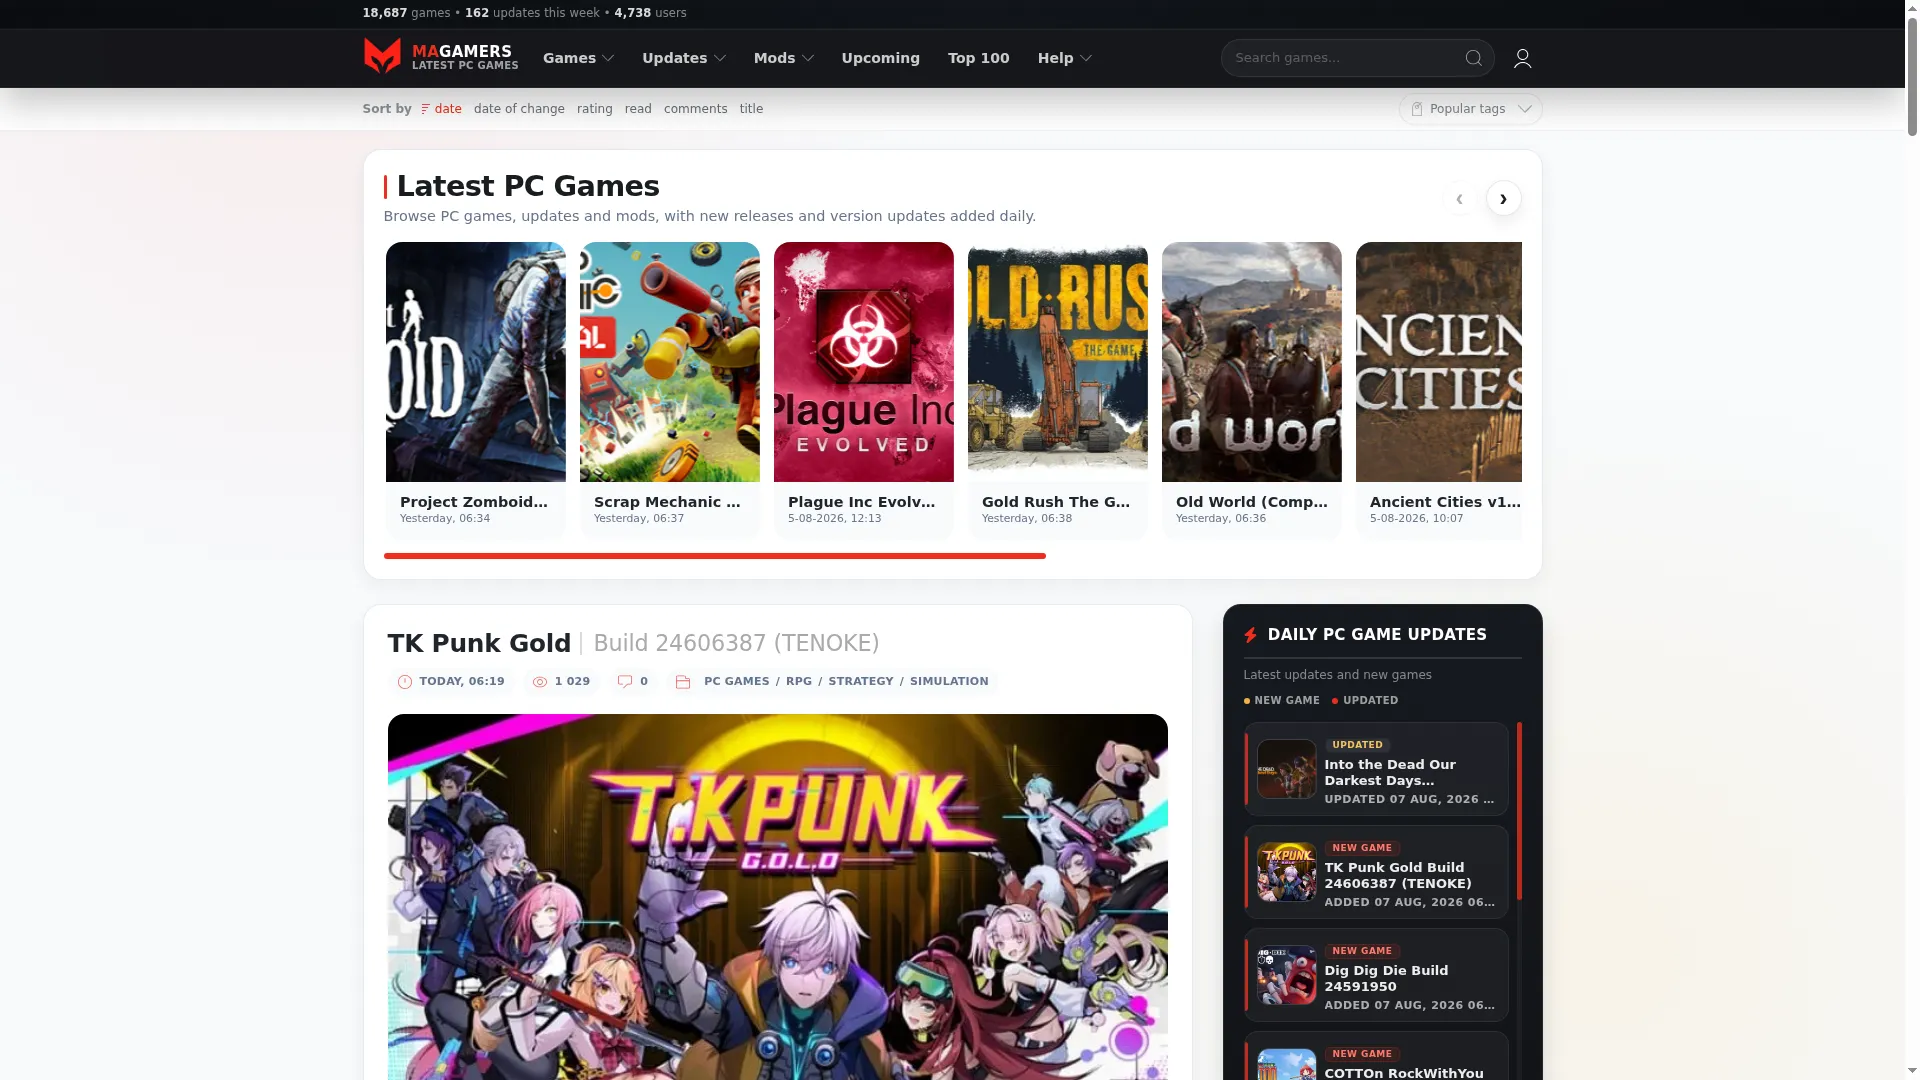Expand the Updates menu dropdown
Screen dimensions: 1920x1080
coord(684,58)
